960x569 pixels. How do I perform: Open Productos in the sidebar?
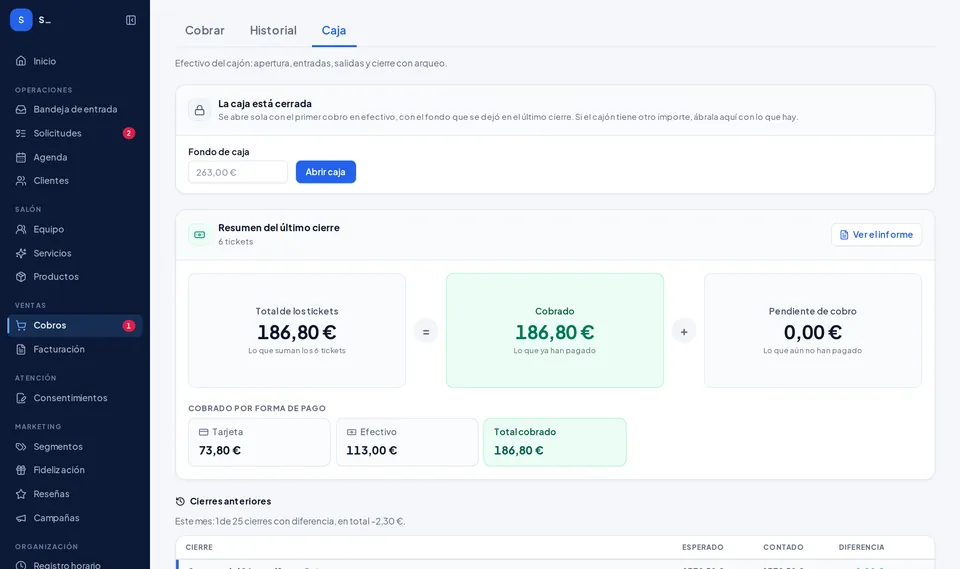75,277
